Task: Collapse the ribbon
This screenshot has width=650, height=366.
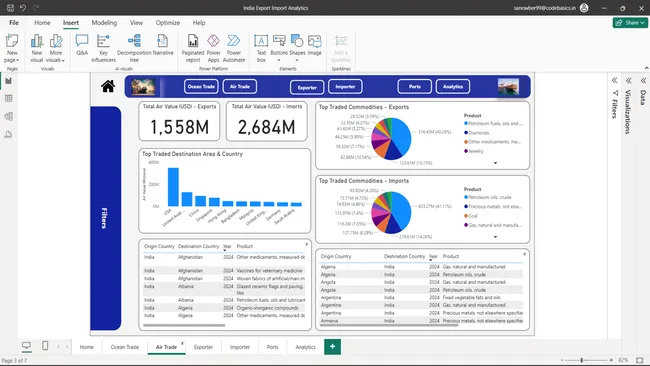Action: pyautogui.click(x=646, y=68)
